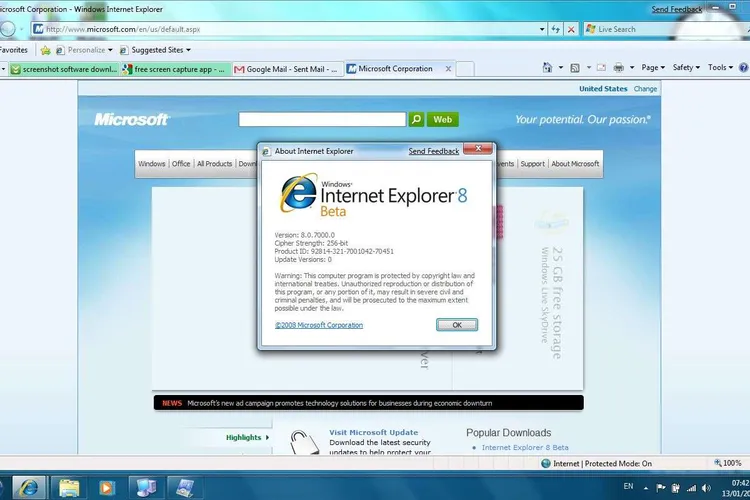Click the Internet Explorer taskbar icon
750x500 pixels.
[29, 488]
